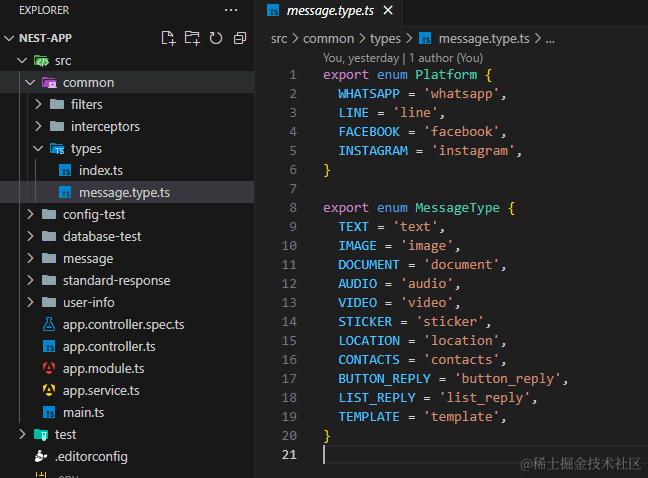Click app.controller.spec.ts flask test icon

pyautogui.click(x=49, y=324)
